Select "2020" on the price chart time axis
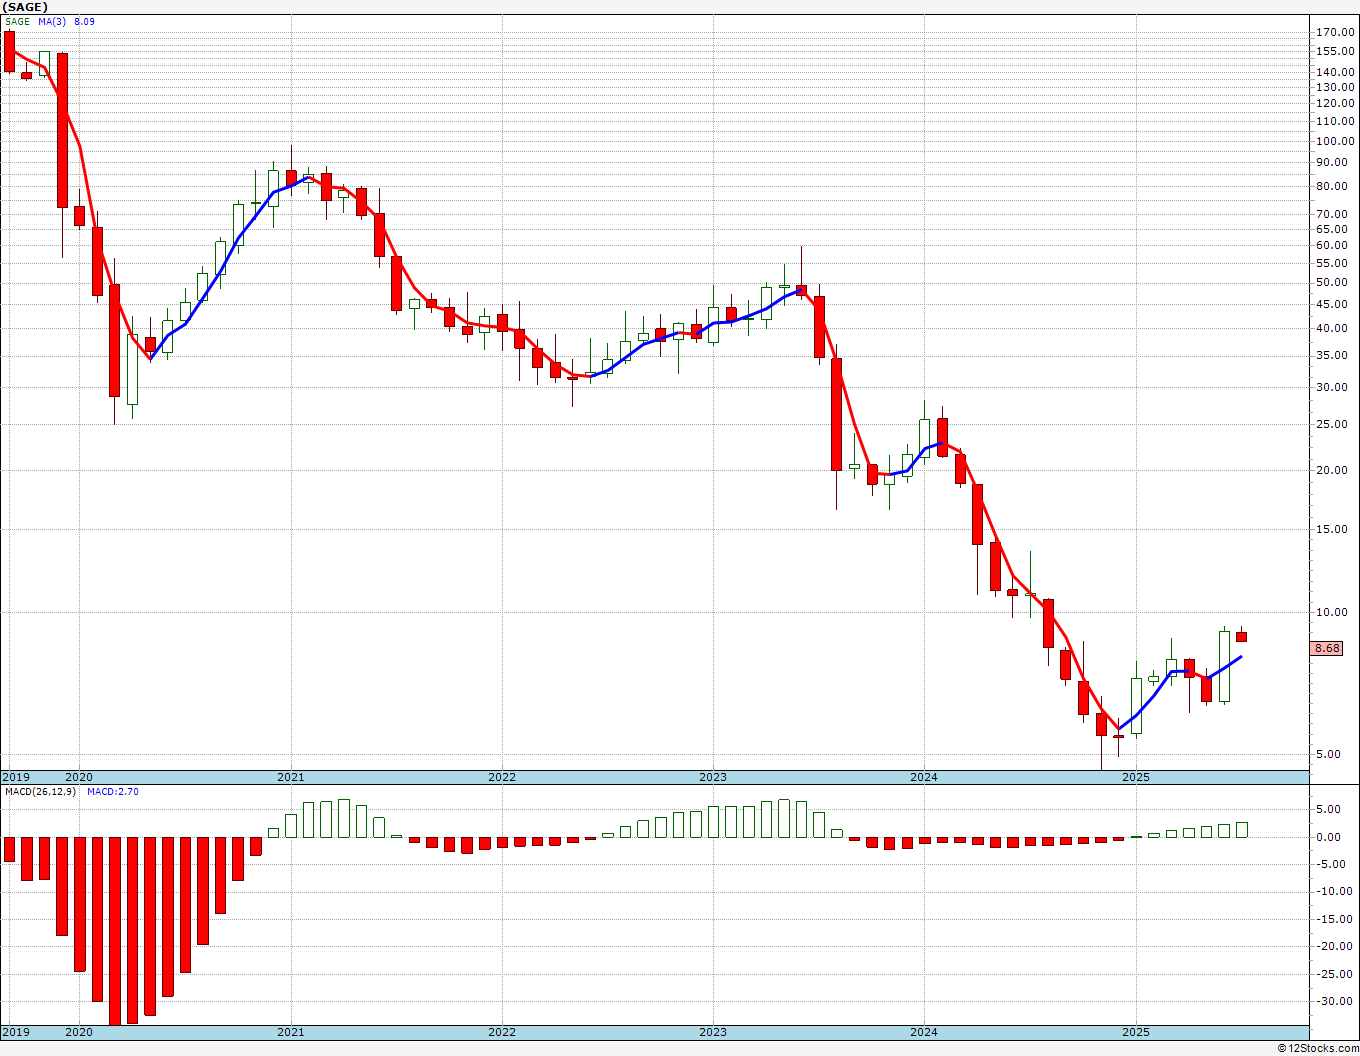The height and width of the screenshot is (1056, 1360). point(79,777)
